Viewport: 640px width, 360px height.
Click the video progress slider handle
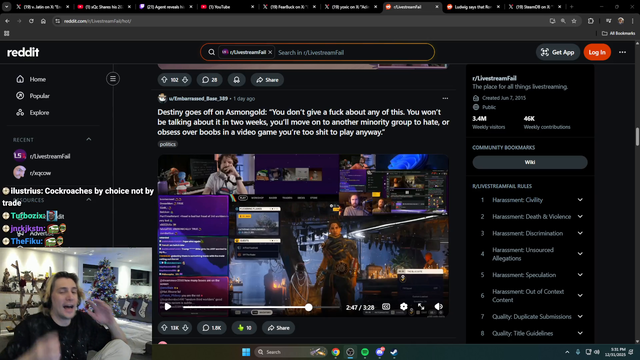pyautogui.click(x=309, y=307)
